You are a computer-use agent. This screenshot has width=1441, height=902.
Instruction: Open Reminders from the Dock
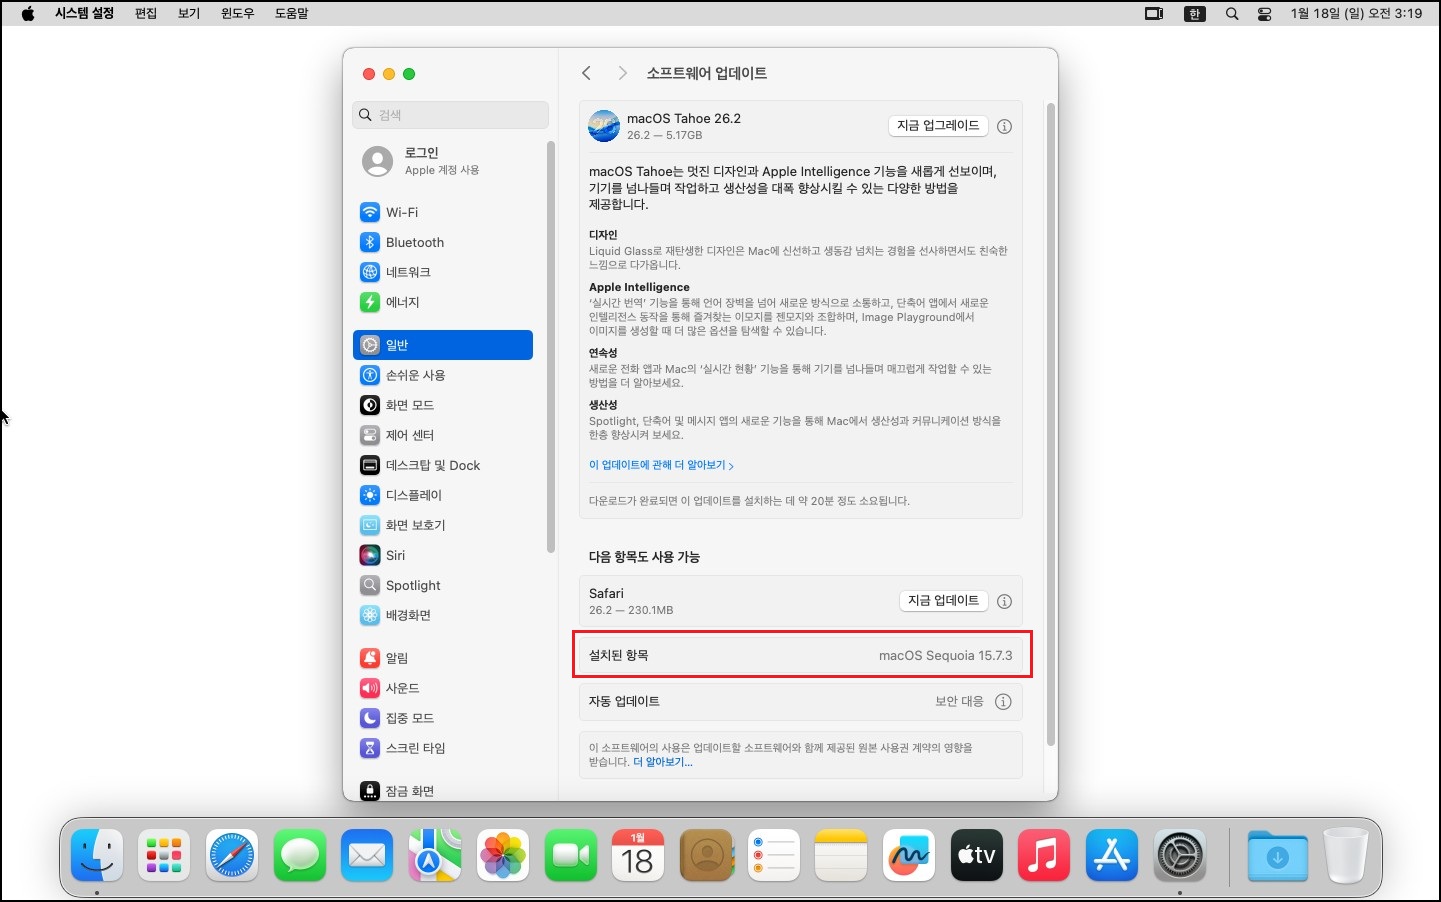pyautogui.click(x=774, y=856)
